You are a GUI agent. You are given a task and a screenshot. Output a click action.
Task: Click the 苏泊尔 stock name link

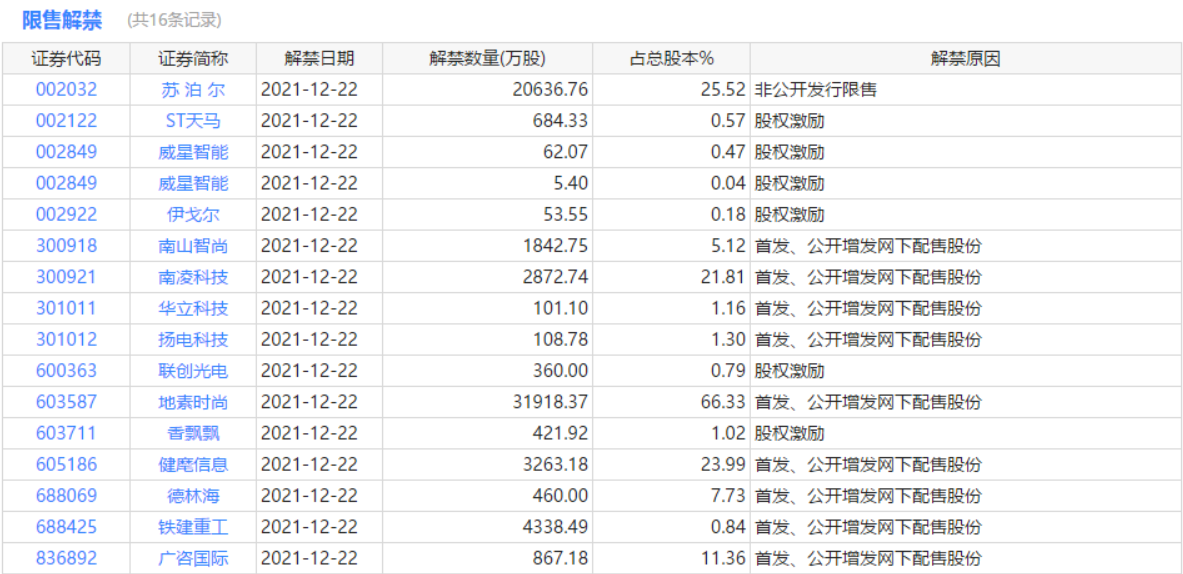point(193,90)
